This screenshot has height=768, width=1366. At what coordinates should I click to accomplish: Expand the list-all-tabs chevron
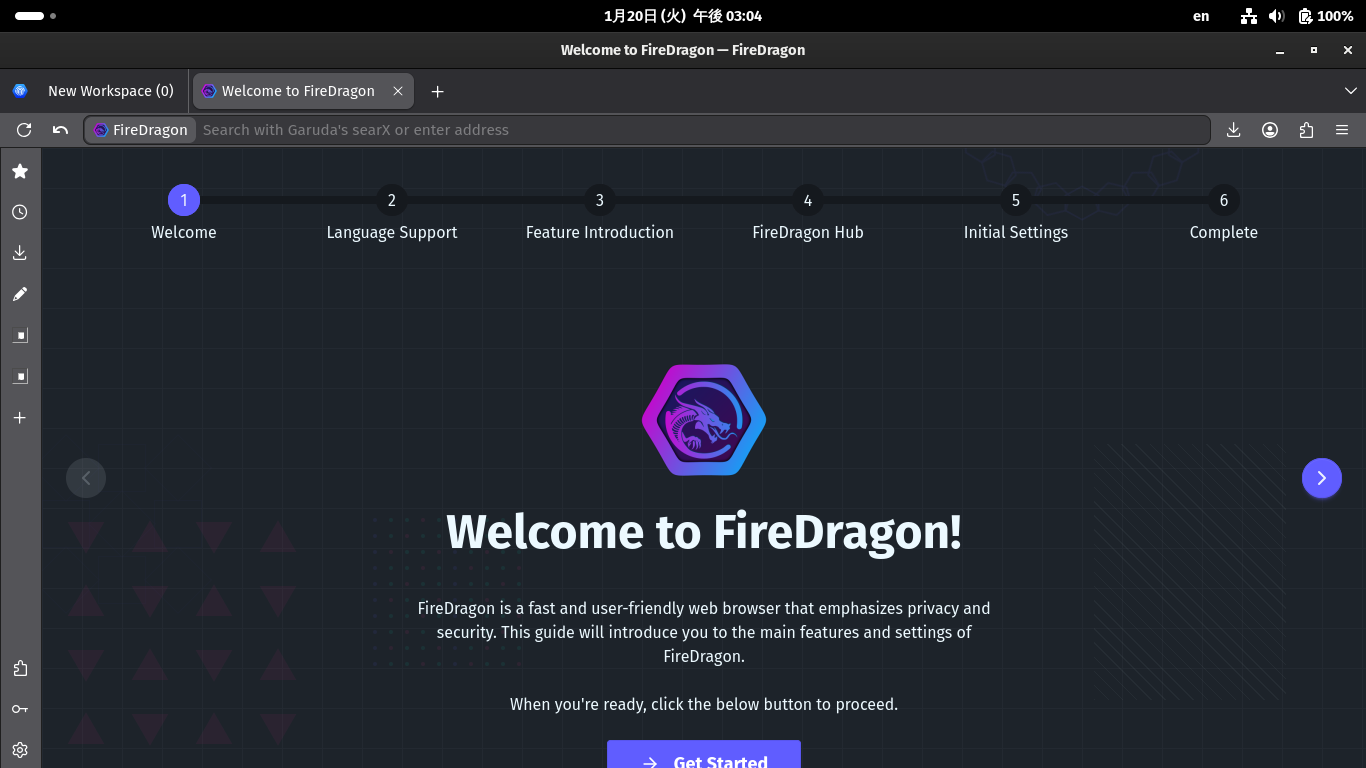[x=1351, y=91]
